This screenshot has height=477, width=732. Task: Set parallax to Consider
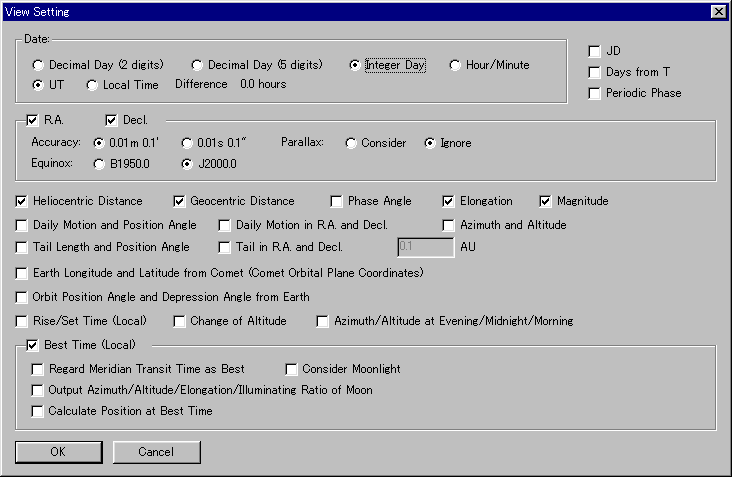tap(351, 143)
